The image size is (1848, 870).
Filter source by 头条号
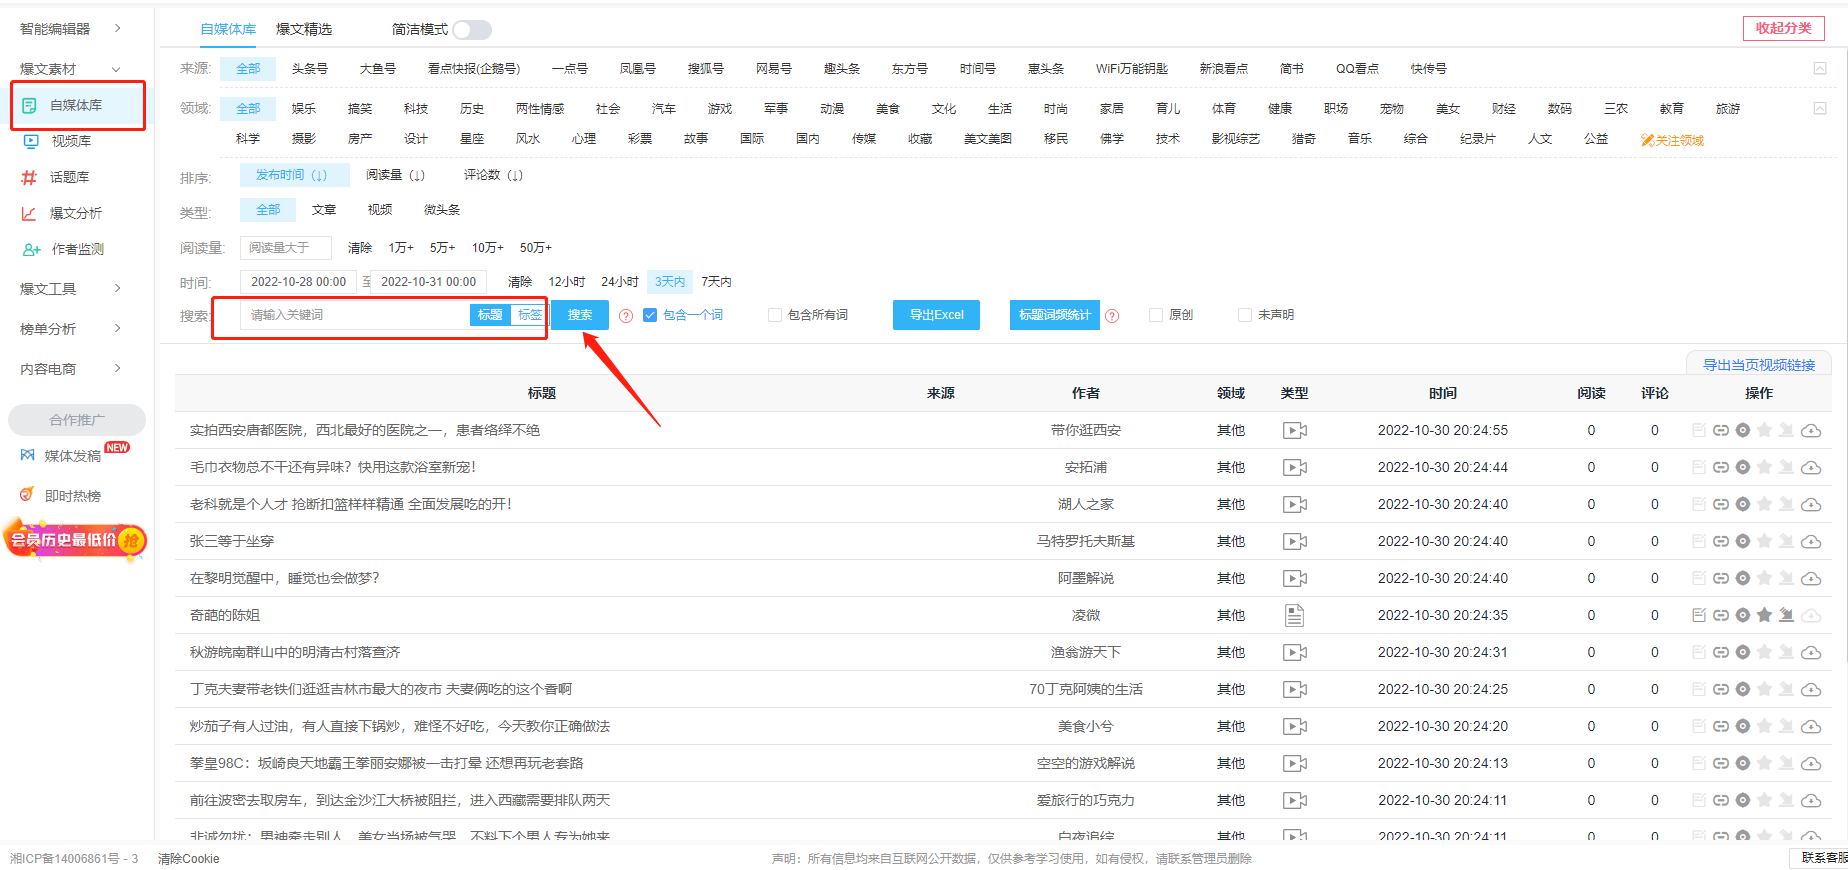click(310, 69)
